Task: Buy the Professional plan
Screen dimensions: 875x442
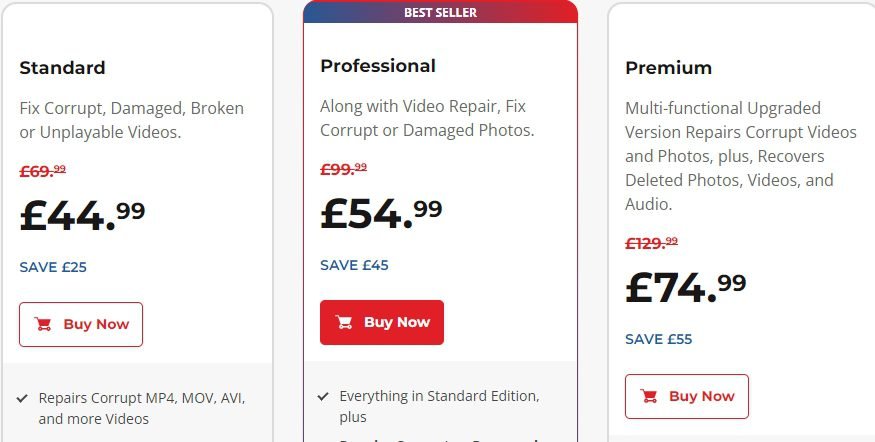Action: (x=382, y=322)
